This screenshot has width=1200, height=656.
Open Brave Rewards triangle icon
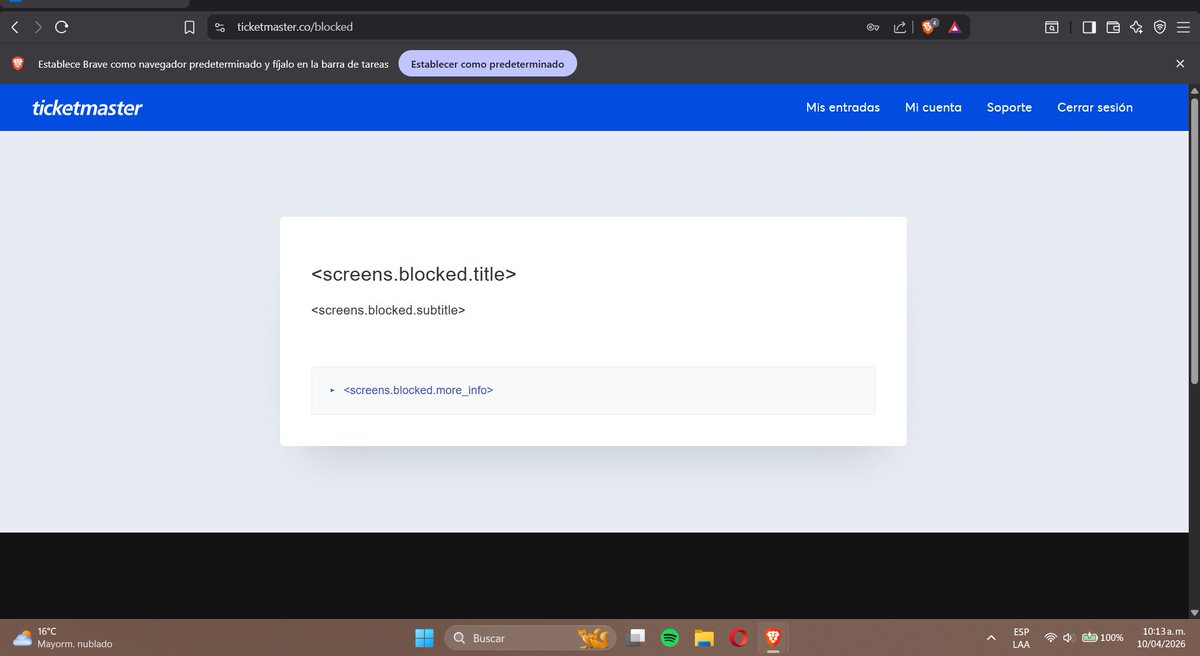point(955,27)
